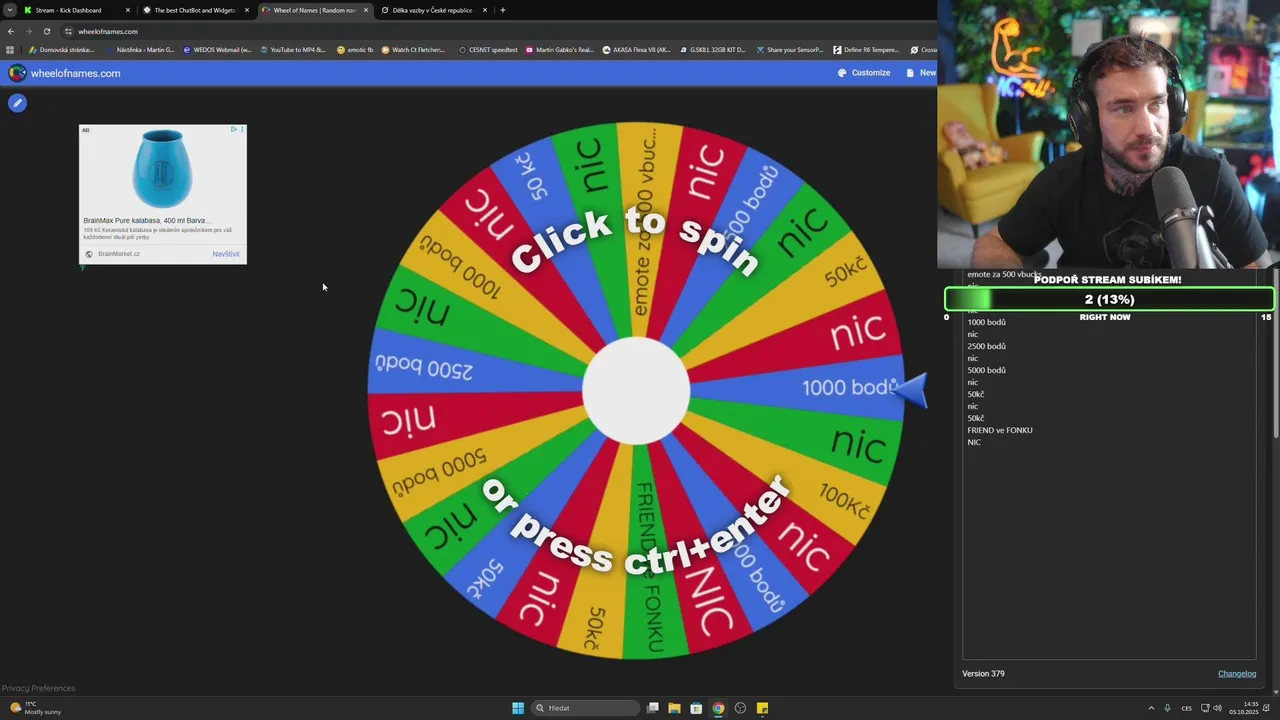The height and width of the screenshot is (720, 1280).
Task: Open Sticky Notes from the taskbar
Action: coord(762,708)
